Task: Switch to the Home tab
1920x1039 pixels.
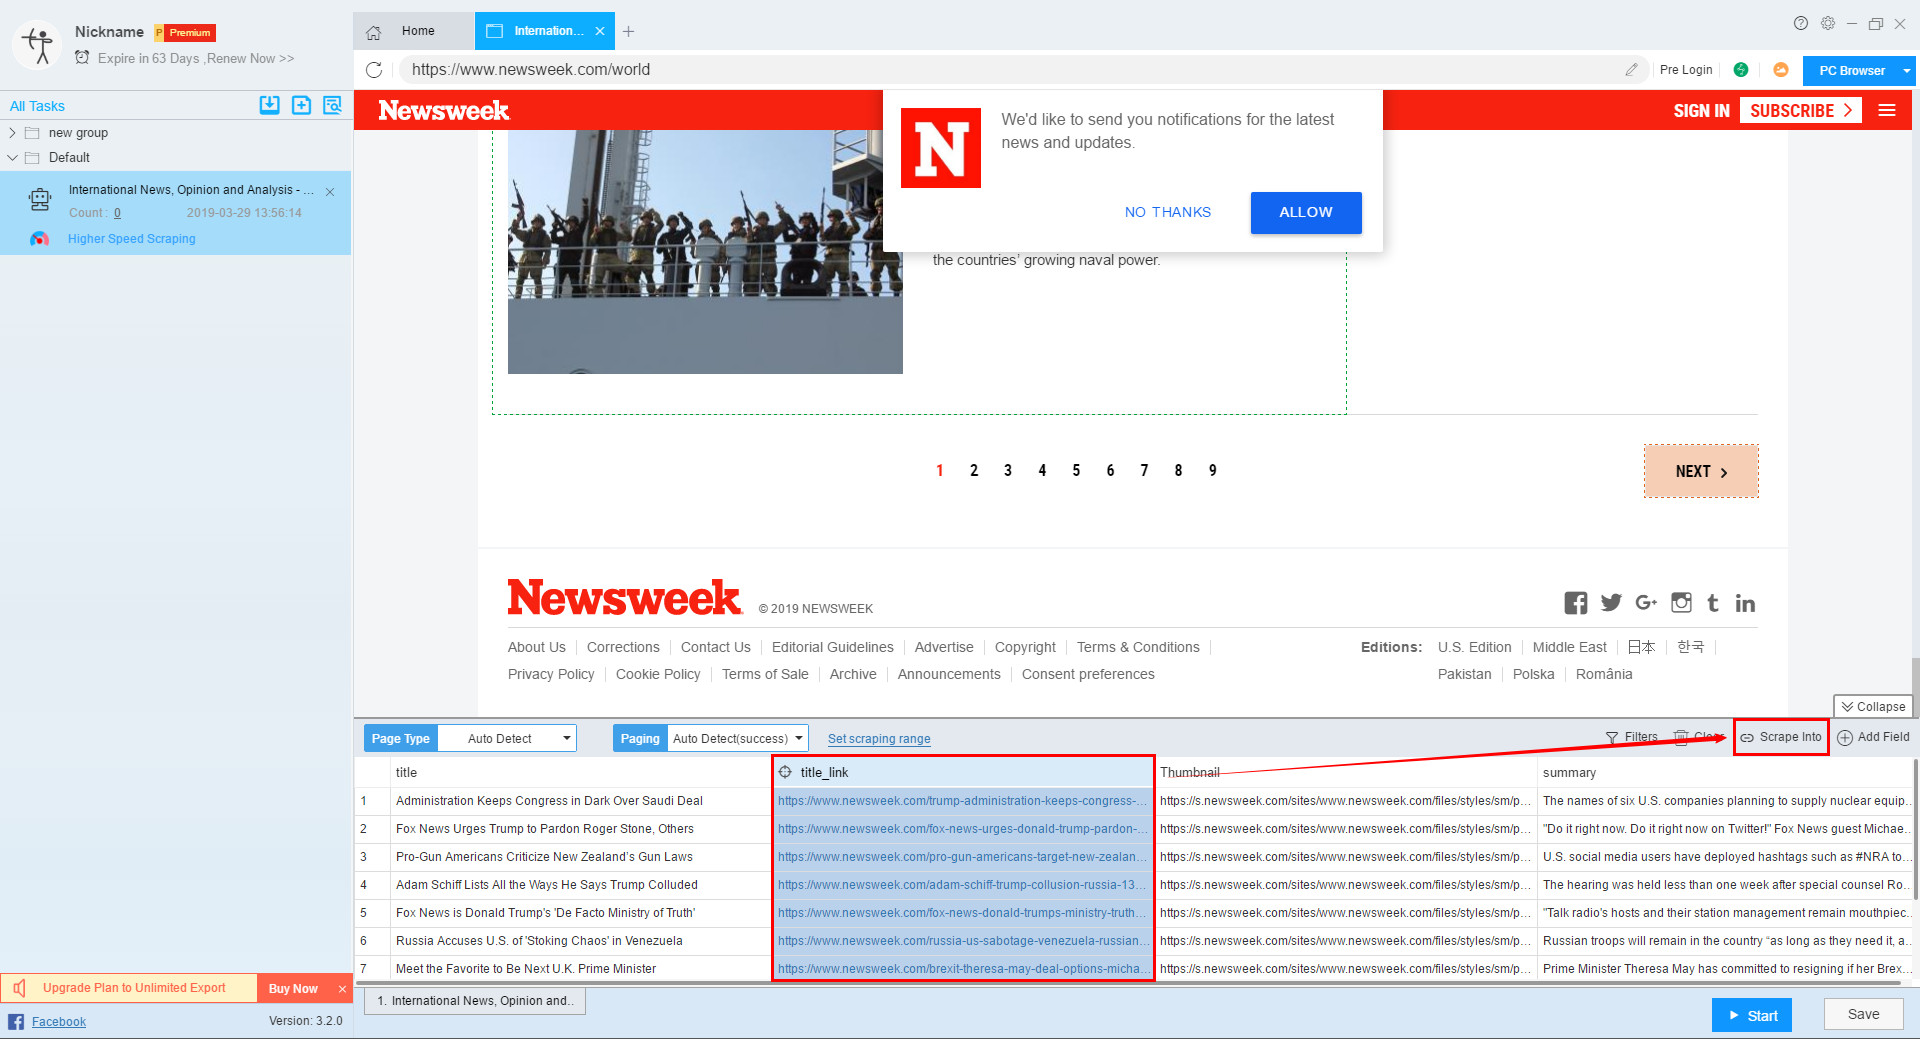Action: click(414, 31)
